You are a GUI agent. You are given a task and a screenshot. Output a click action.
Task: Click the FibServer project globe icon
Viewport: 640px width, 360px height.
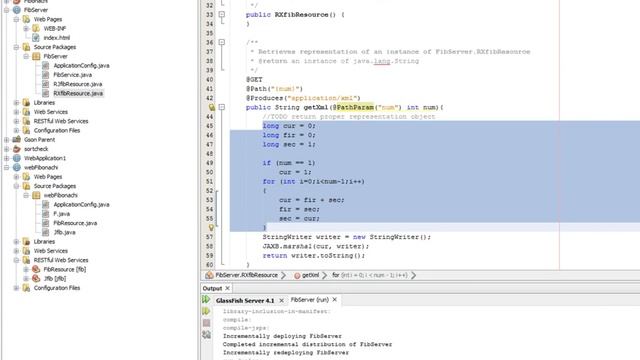(x=17, y=10)
